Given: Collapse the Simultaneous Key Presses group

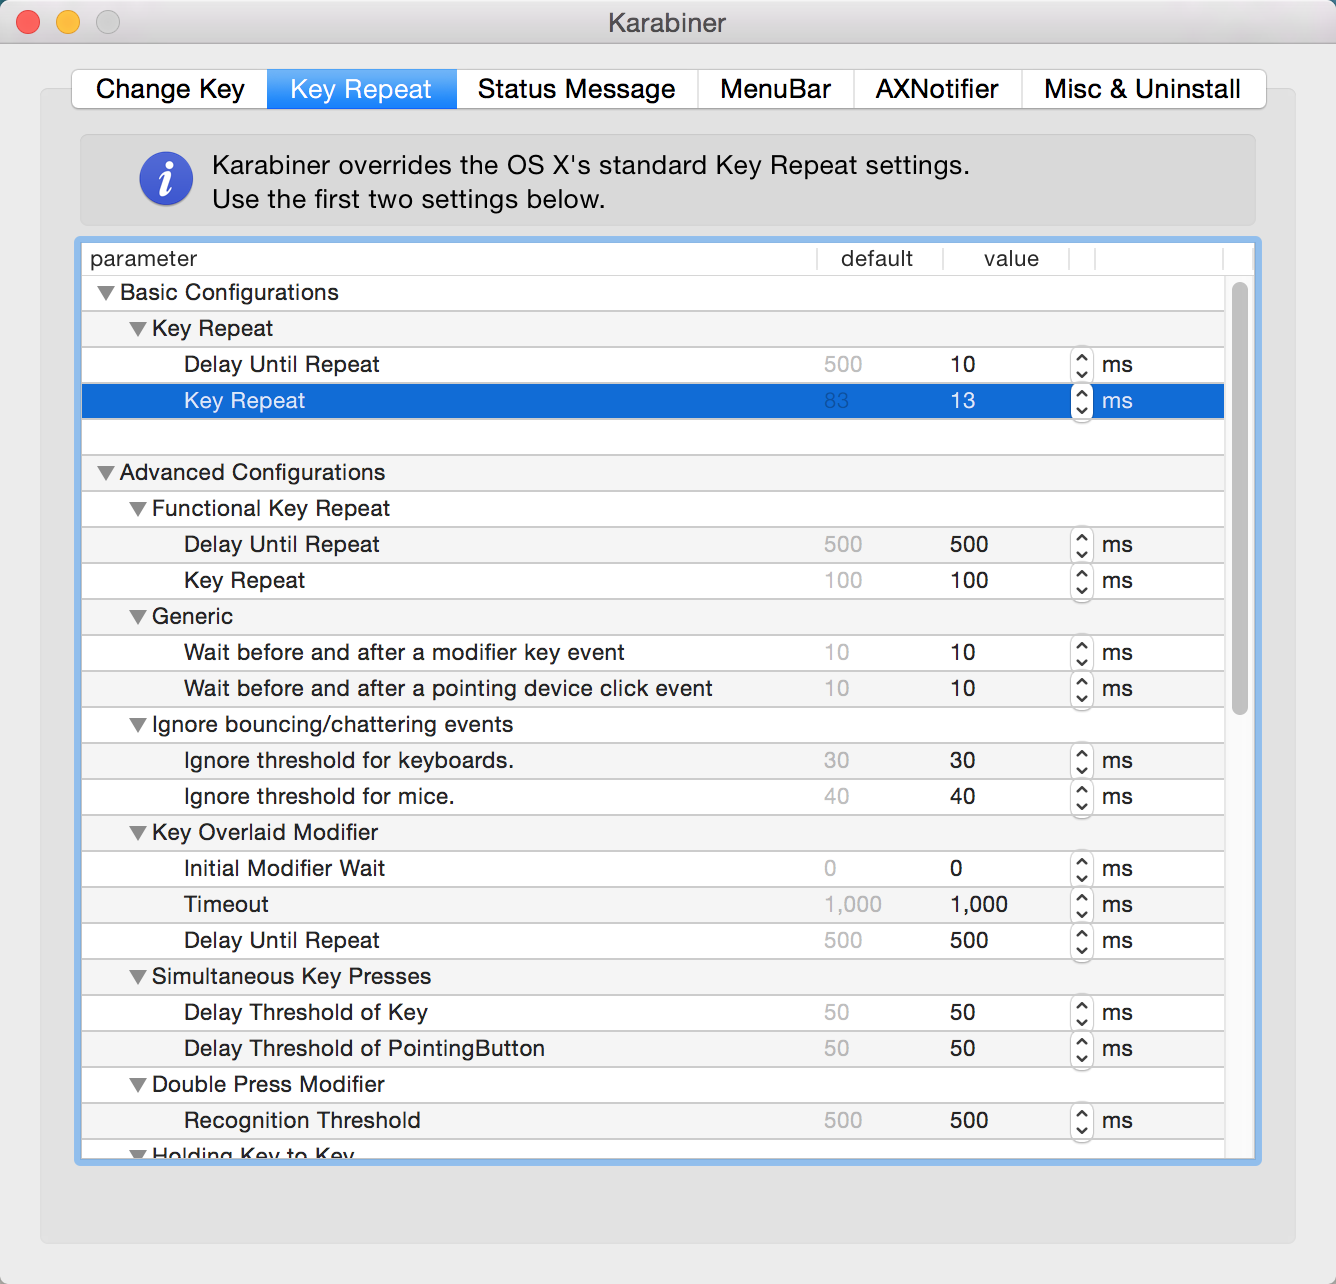Looking at the screenshot, I should [x=138, y=977].
